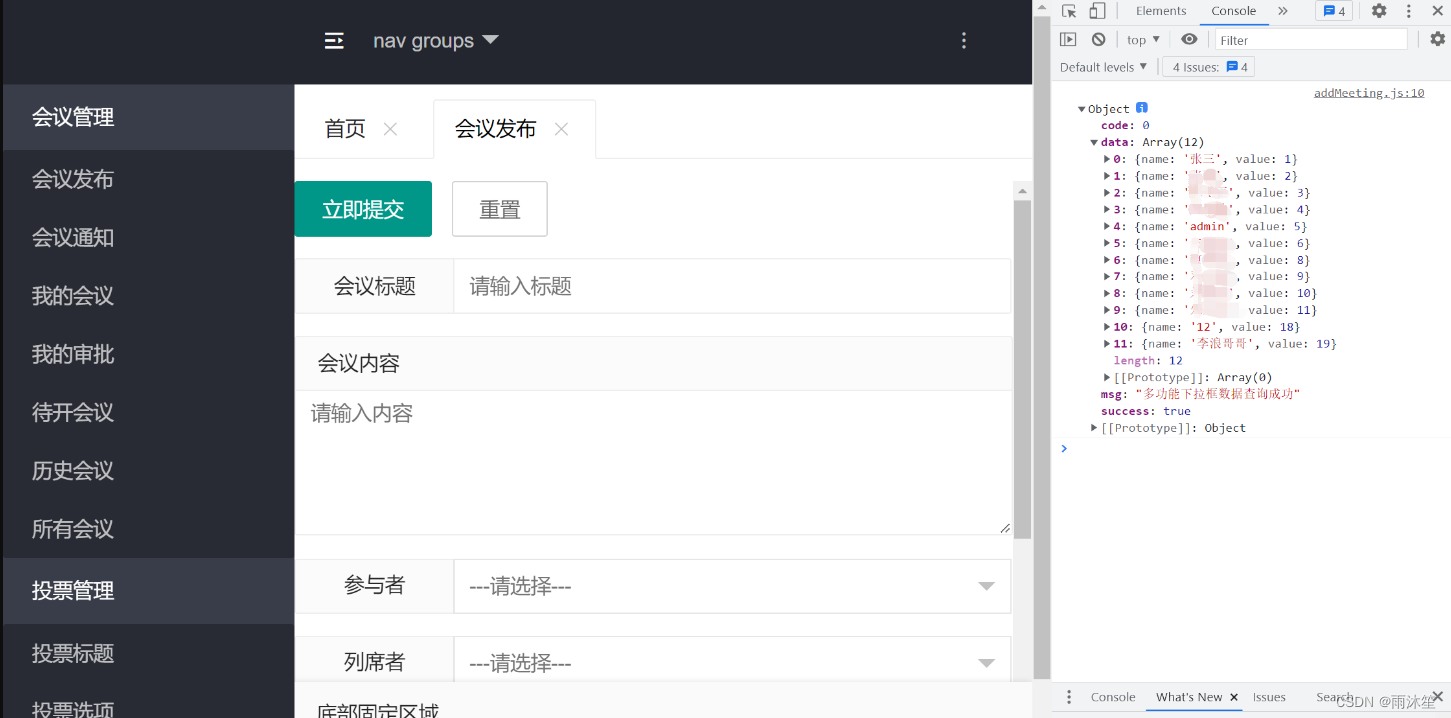The image size is (1451, 718).
Task: Collapse the side menu with hamburger icon
Action: [x=334, y=41]
